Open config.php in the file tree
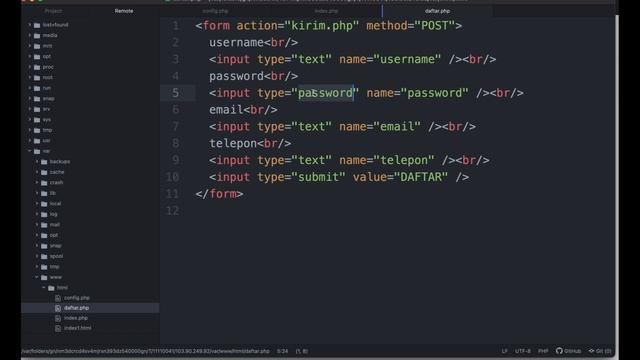The width and height of the screenshot is (640, 360). click(x=77, y=298)
